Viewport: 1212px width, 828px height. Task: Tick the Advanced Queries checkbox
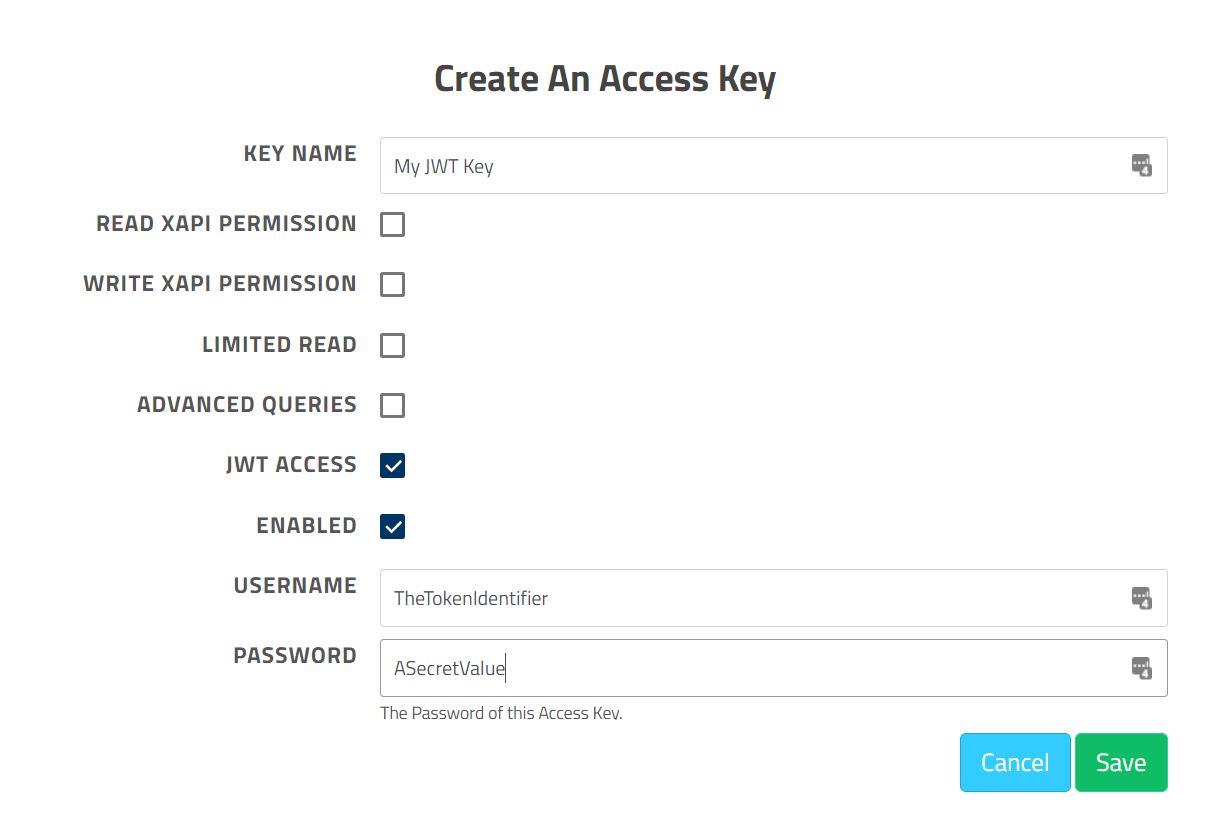tap(393, 405)
